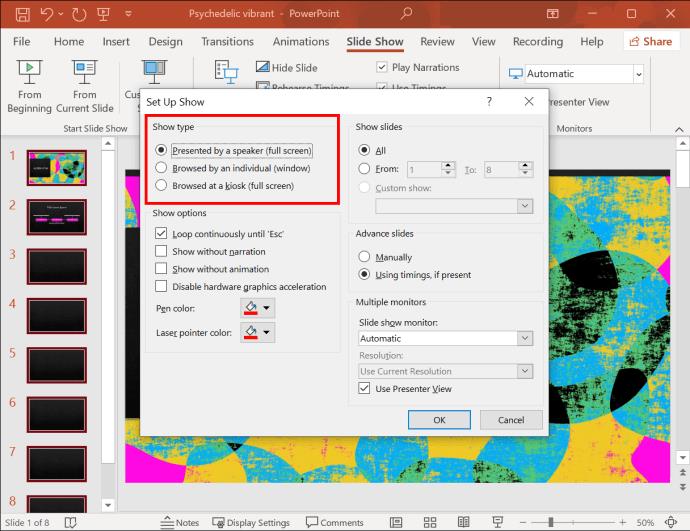Start slideshow From Current Slide
The height and width of the screenshot is (531, 690).
pyautogui.click(x=84, y=87)
